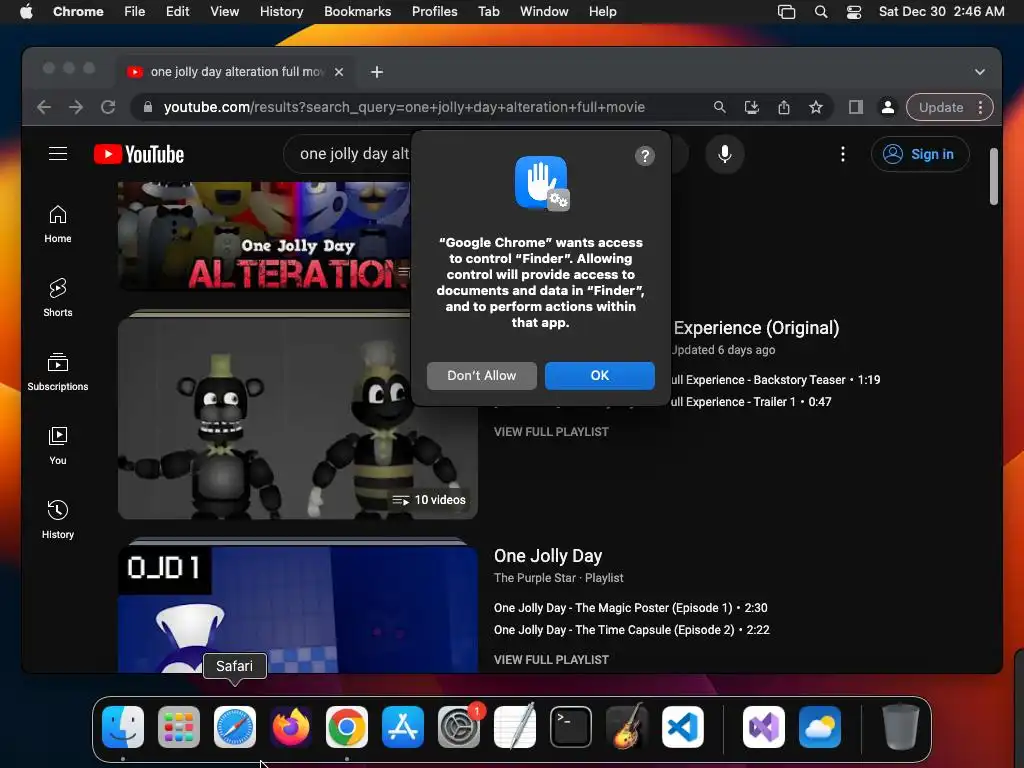
Task: Open the Trash in the Dock
Action: click(x=901, y=727)
